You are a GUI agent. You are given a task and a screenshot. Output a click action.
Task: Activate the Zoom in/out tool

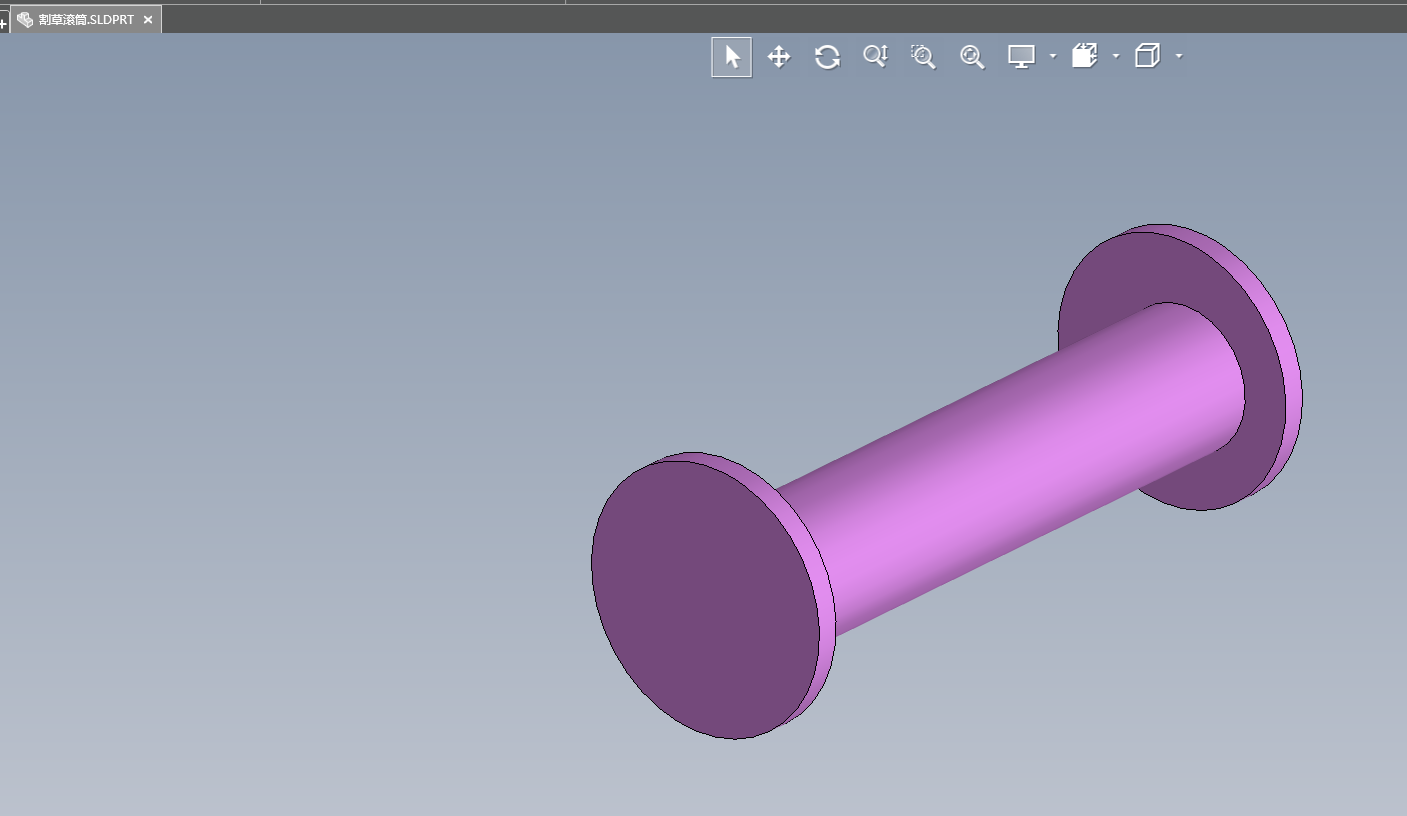coord(875,57)
